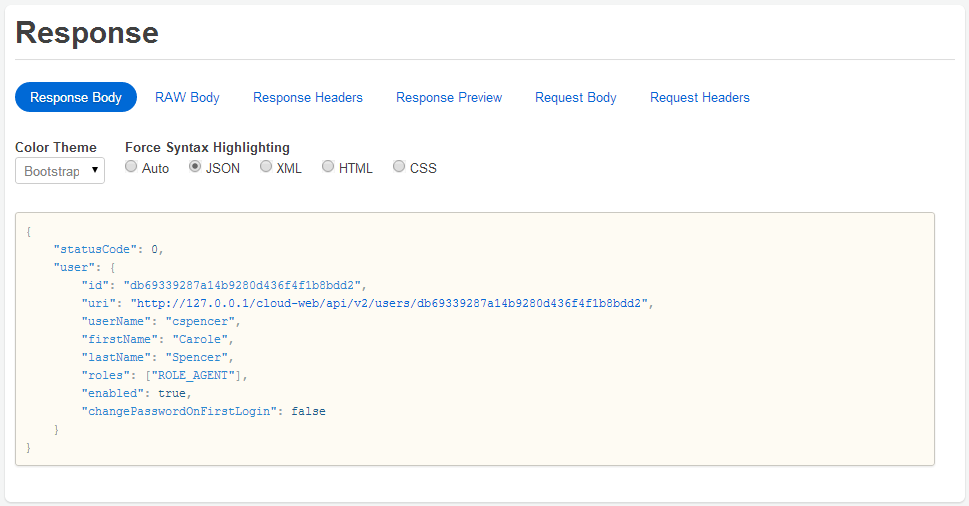Choose JSON syntax highlighting radio button
Image resolution: width=969 pixels, height=506 pixels.
pos(195,167)
